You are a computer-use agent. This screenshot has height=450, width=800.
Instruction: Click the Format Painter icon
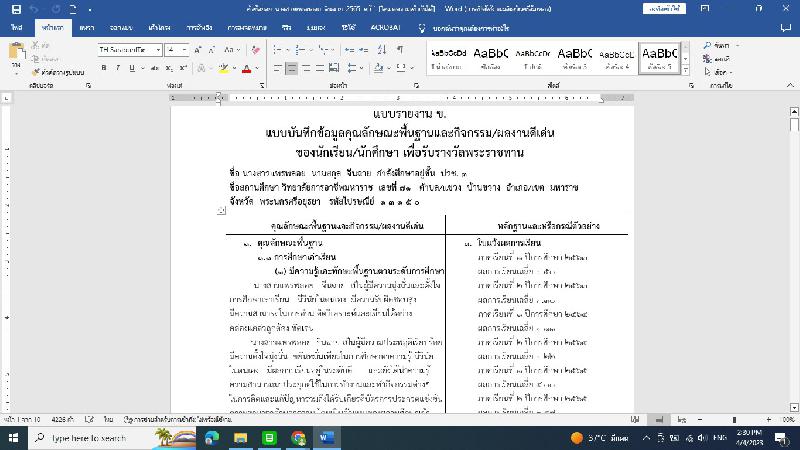(x=36, y=72)
